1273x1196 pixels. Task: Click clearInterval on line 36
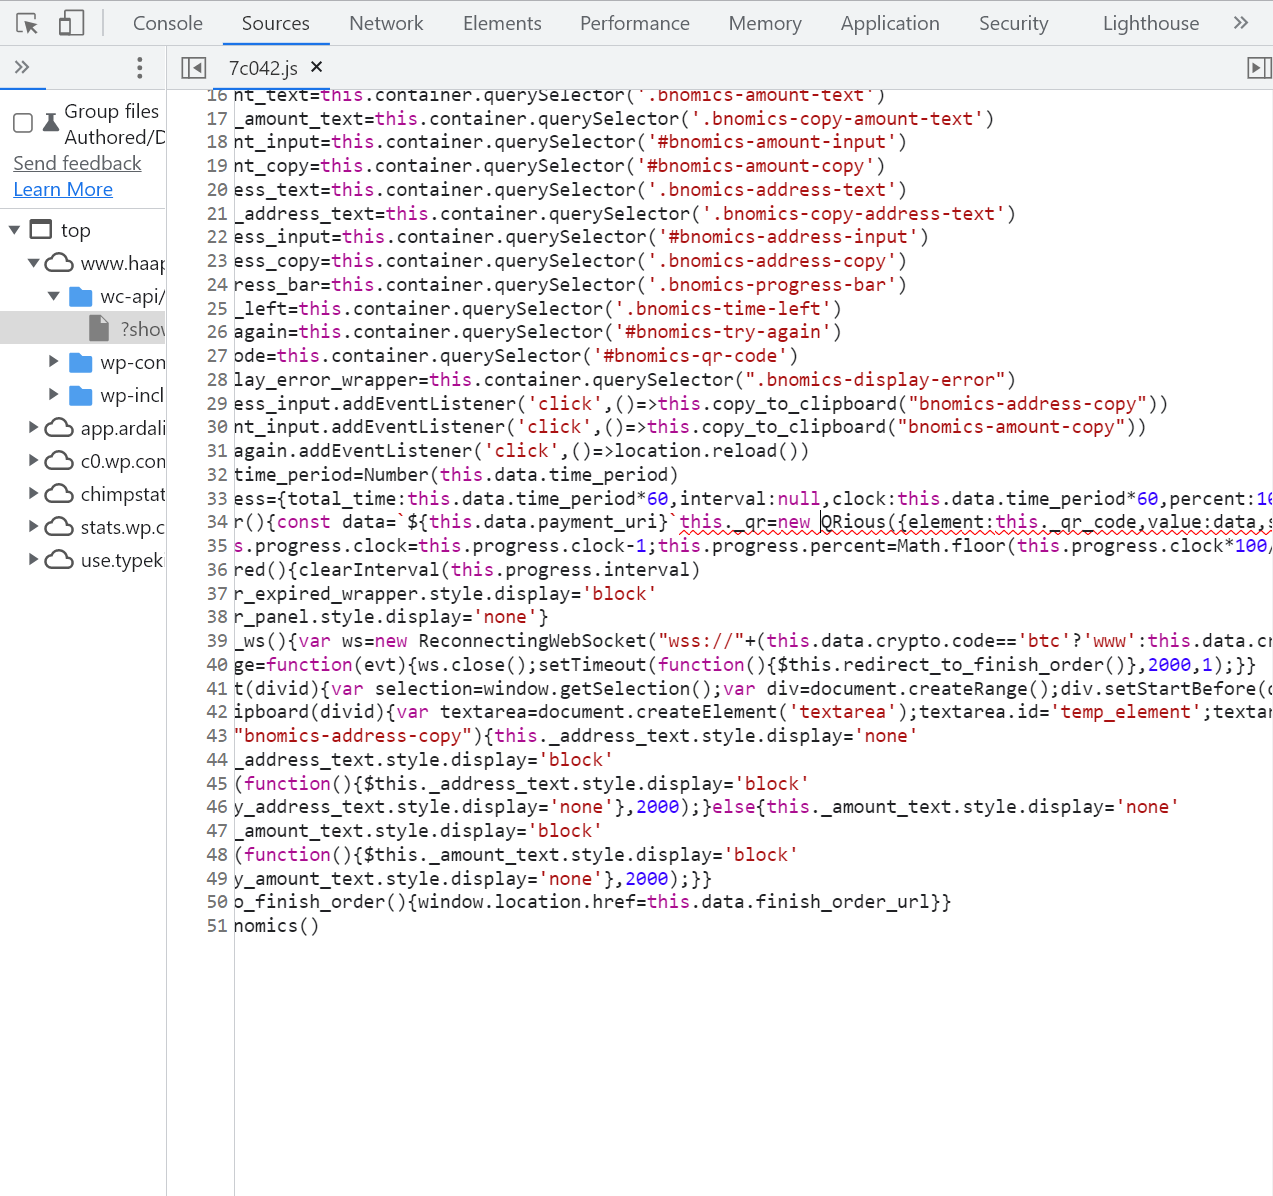click(x=369, y=570)
